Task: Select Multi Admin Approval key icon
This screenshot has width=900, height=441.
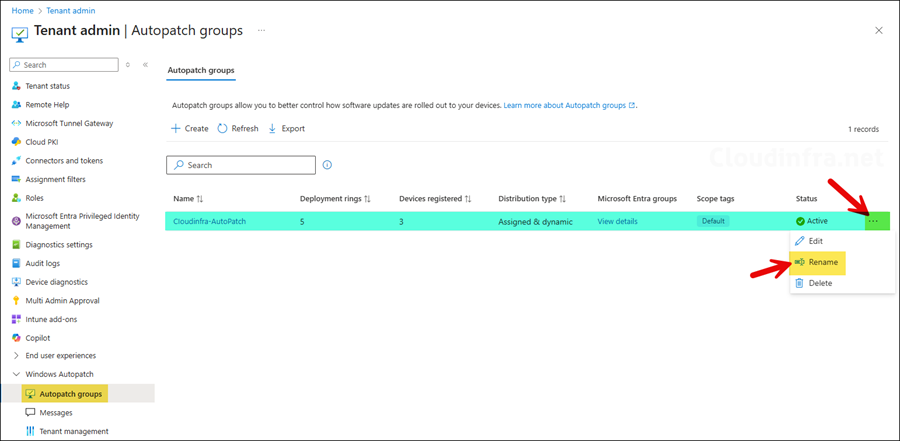Action: point(16,300)
